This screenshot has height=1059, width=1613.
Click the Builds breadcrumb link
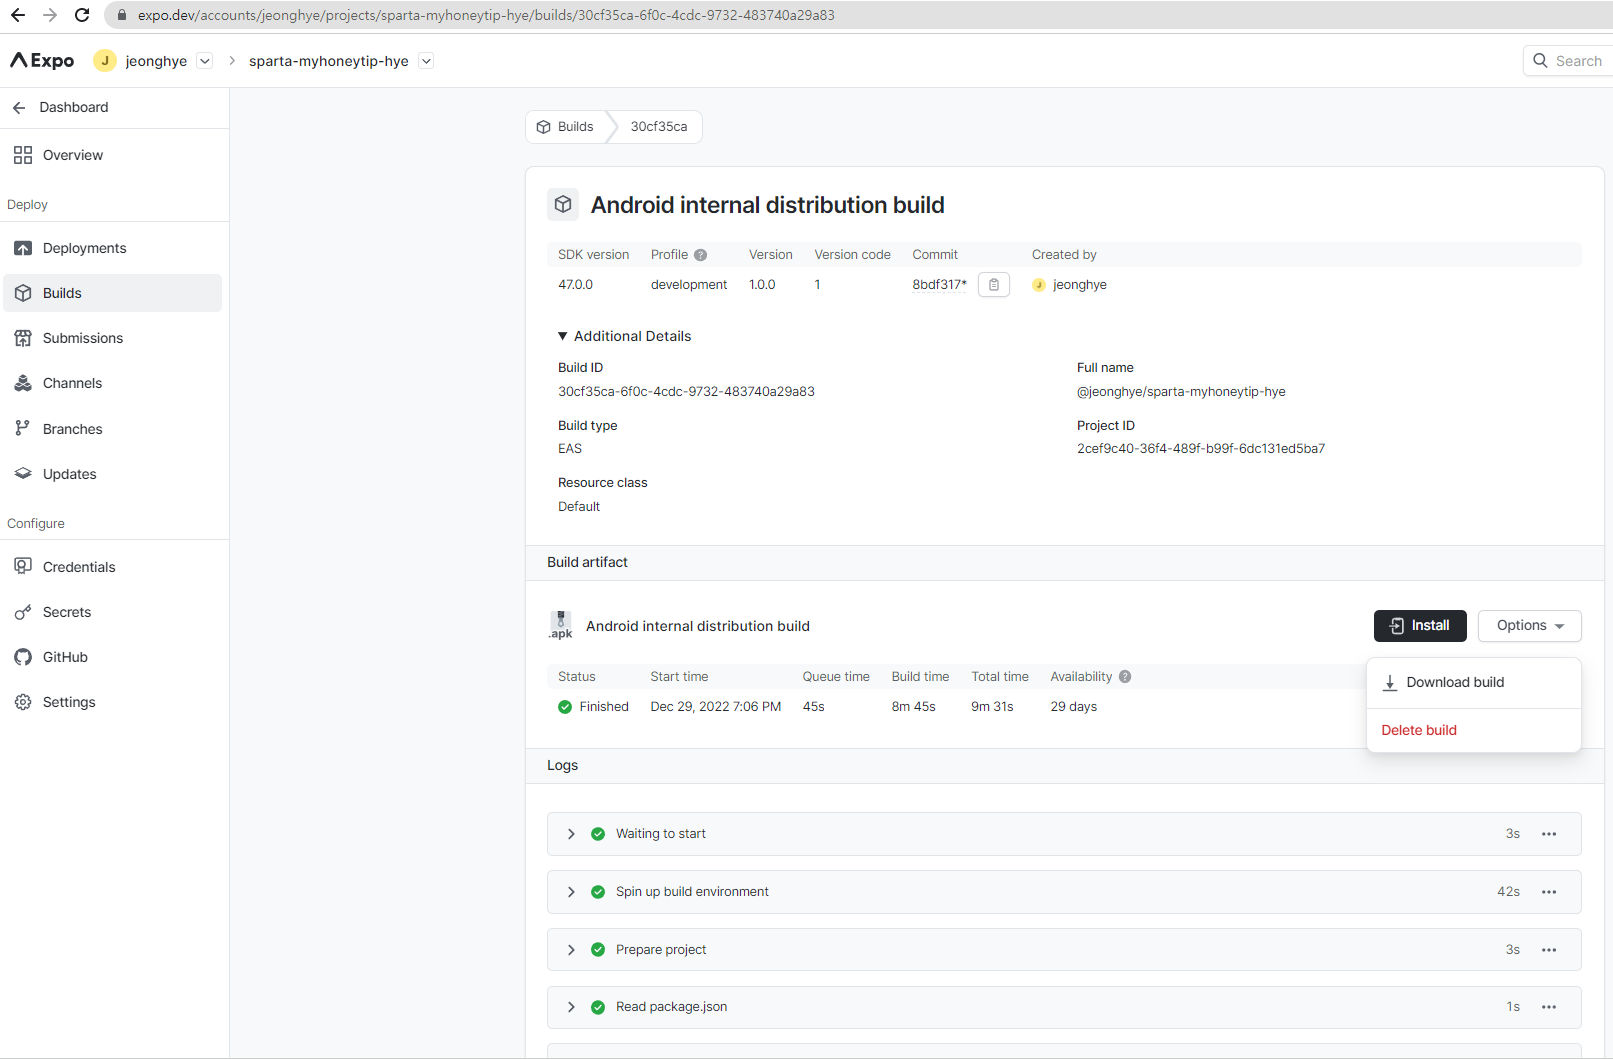[x=566, y=127]
